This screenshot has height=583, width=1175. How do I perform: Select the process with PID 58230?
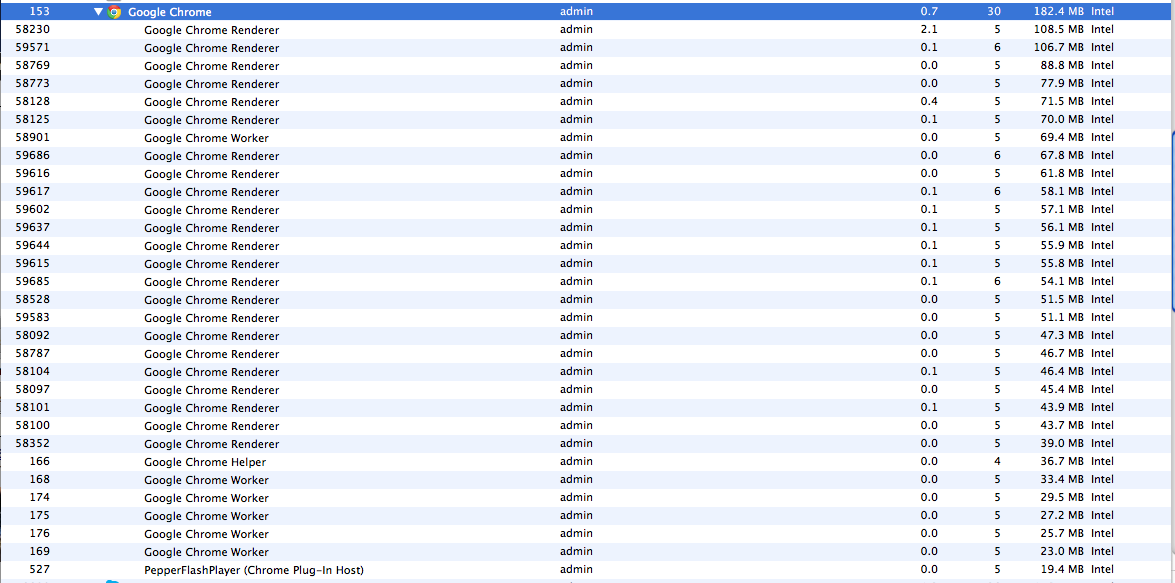point(588,30)
